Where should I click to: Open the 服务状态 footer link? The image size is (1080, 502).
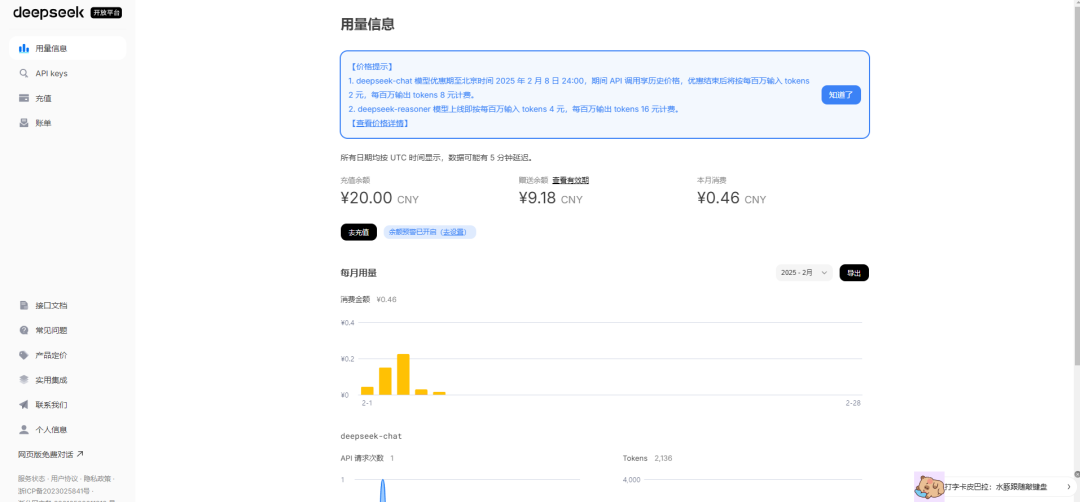[x=32, y=478]
